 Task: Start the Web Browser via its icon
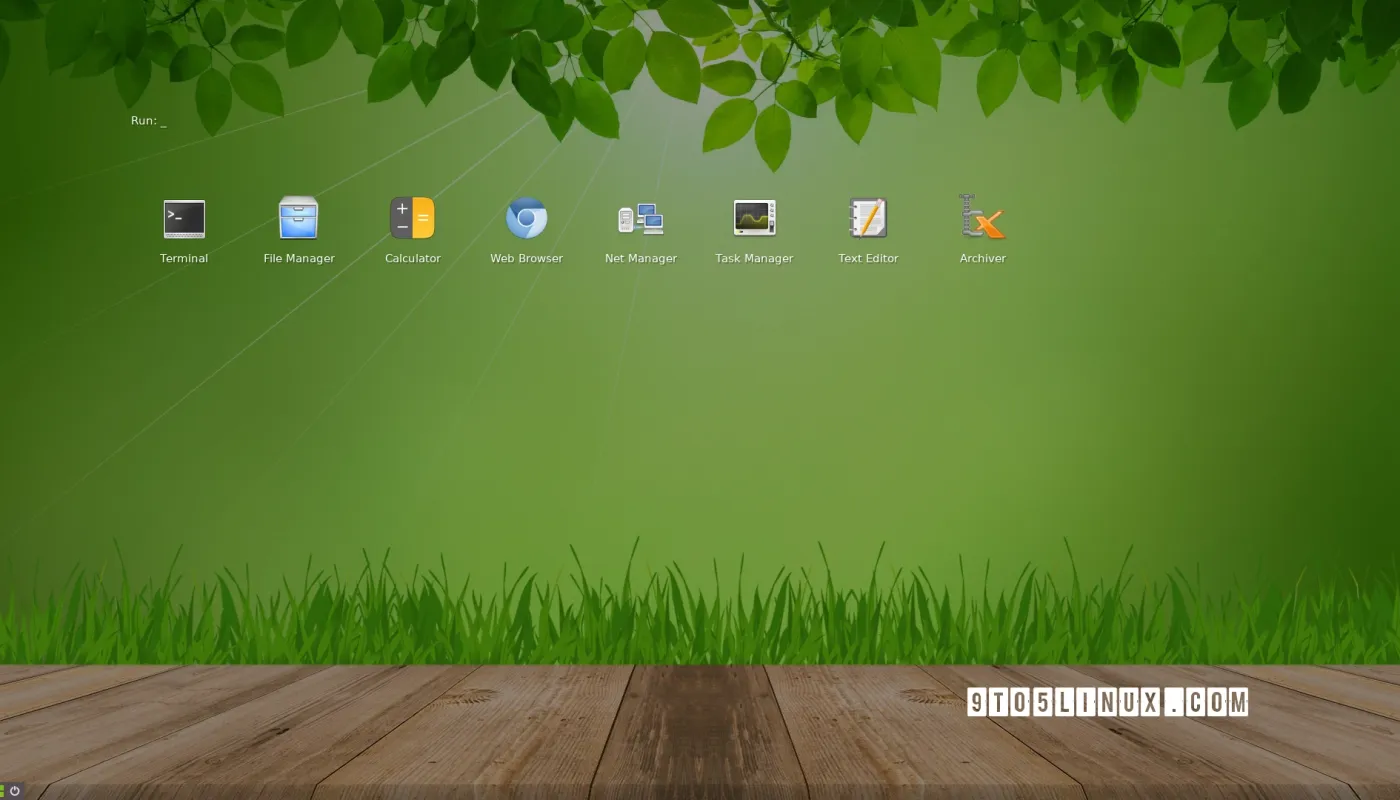point(526,218)
